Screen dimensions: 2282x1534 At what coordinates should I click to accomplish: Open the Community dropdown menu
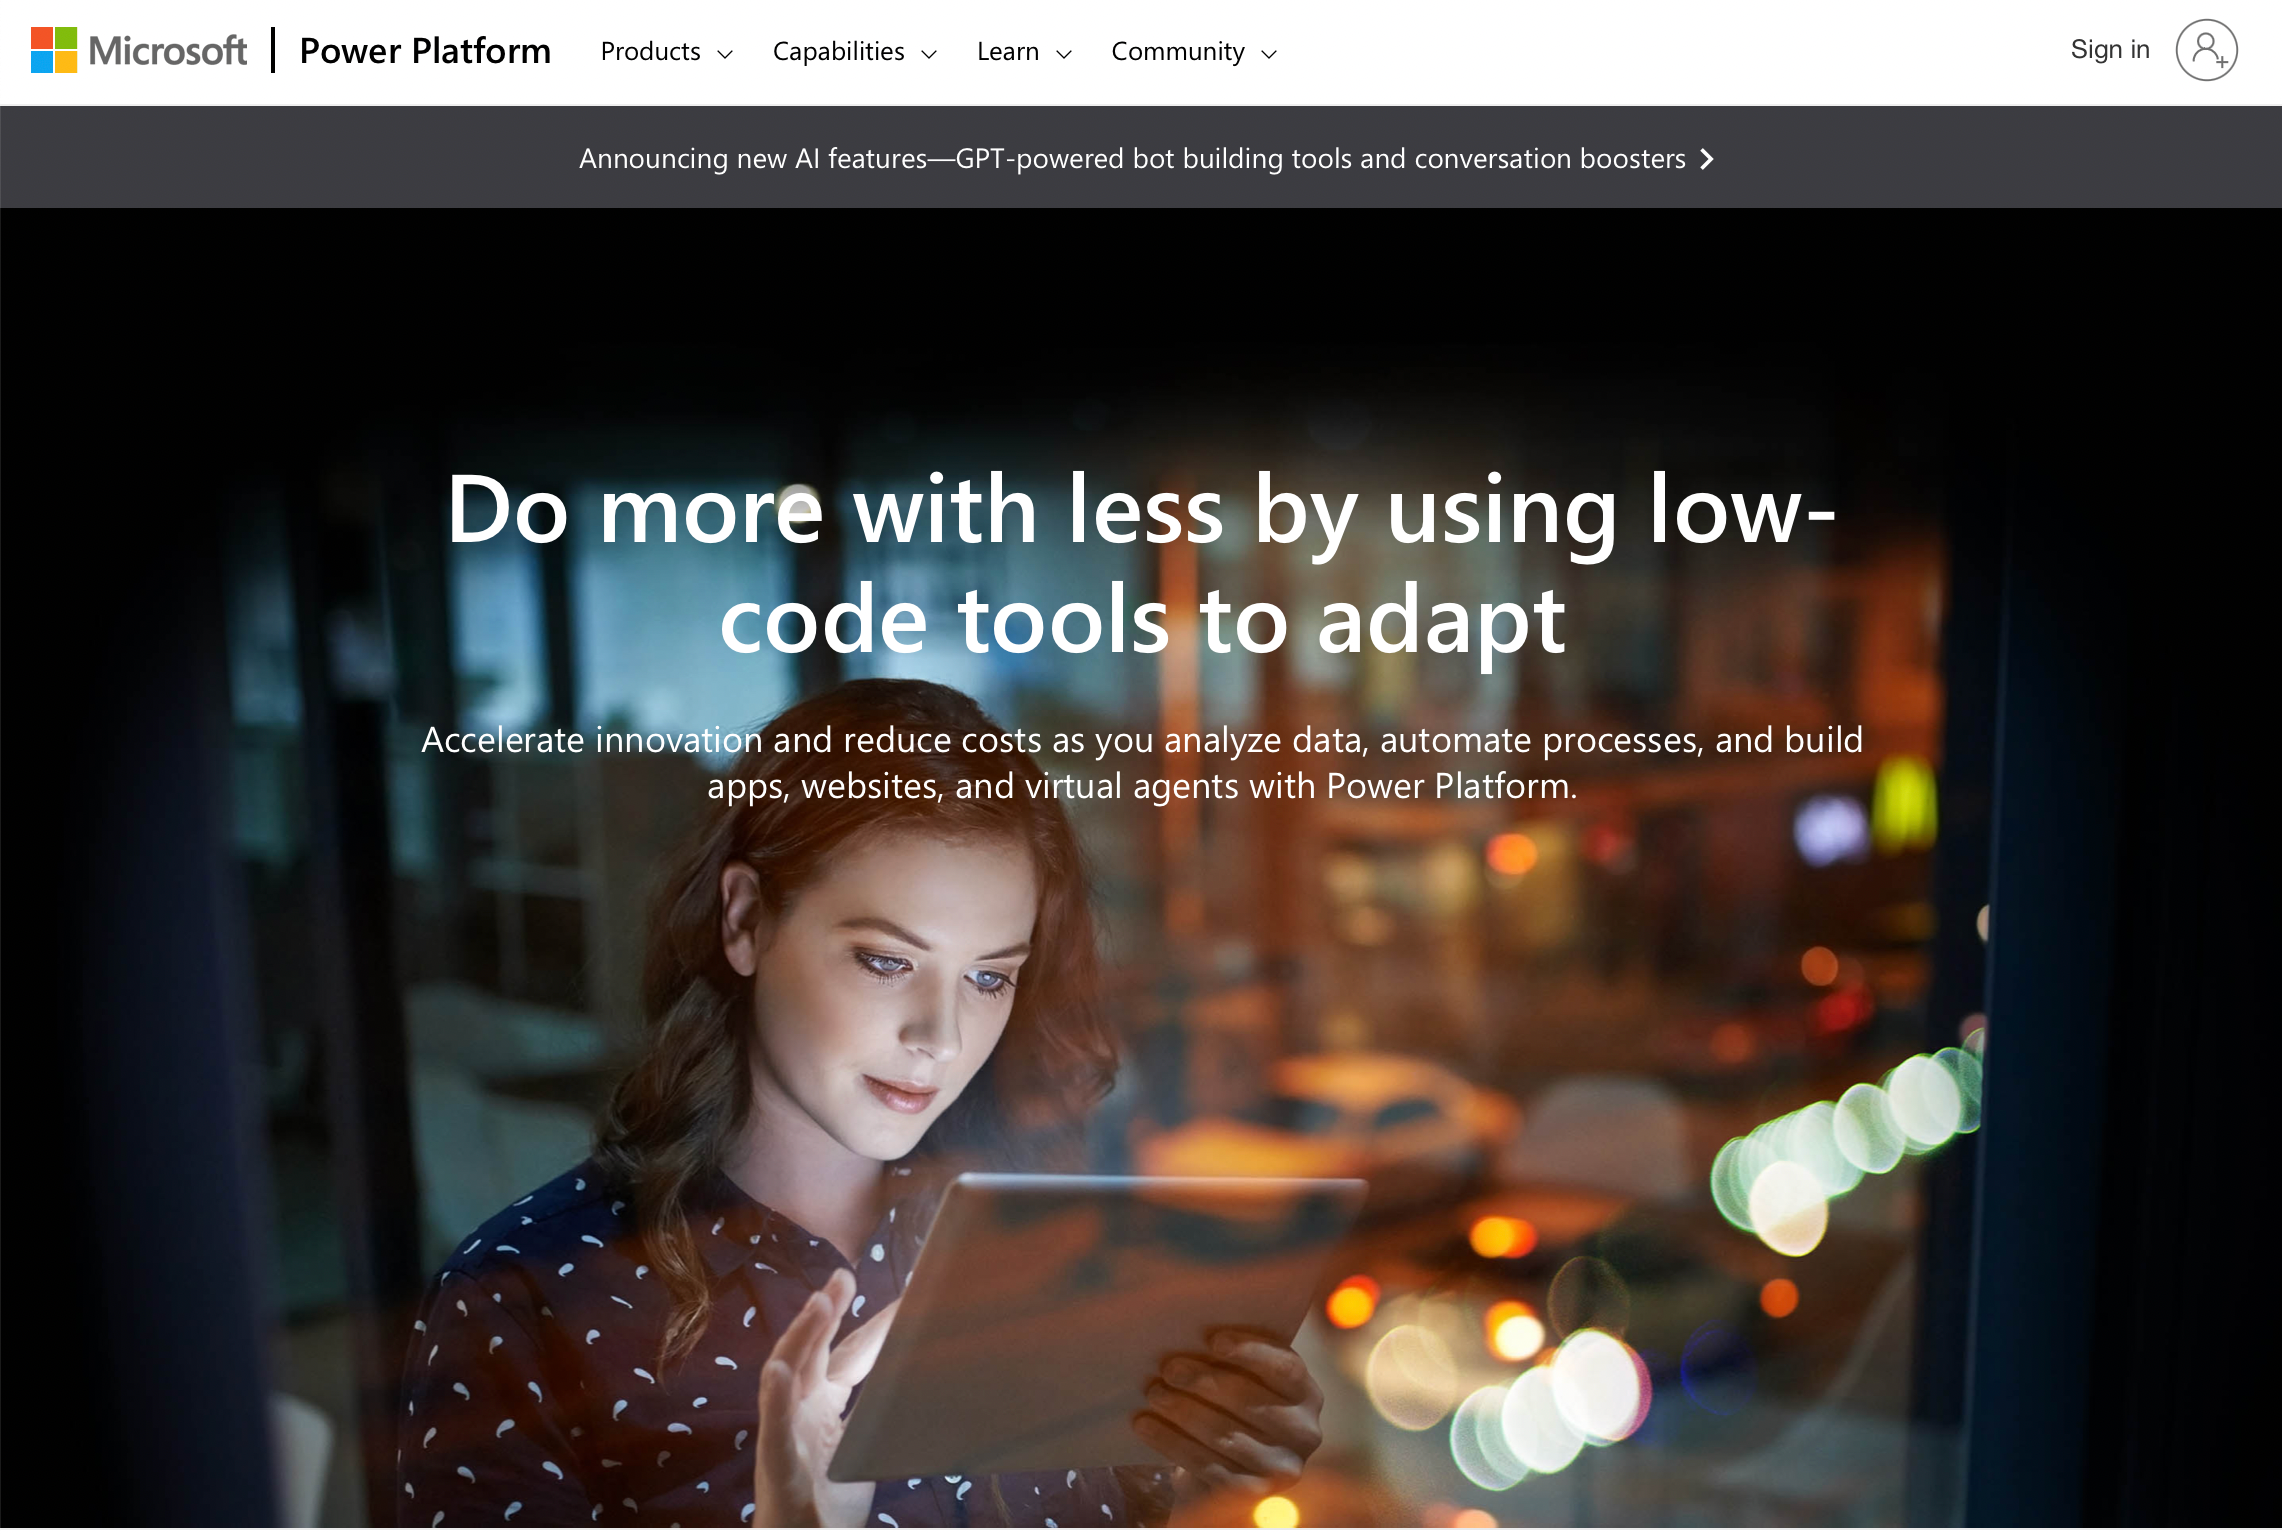tap(1194, 51)
